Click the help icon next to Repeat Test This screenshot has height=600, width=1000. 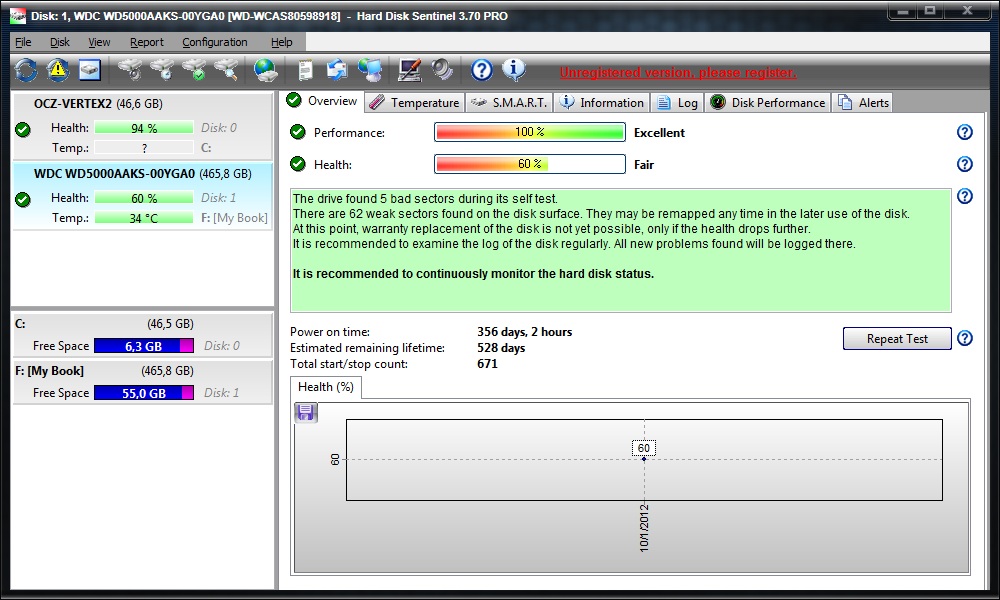pos(965,338)
